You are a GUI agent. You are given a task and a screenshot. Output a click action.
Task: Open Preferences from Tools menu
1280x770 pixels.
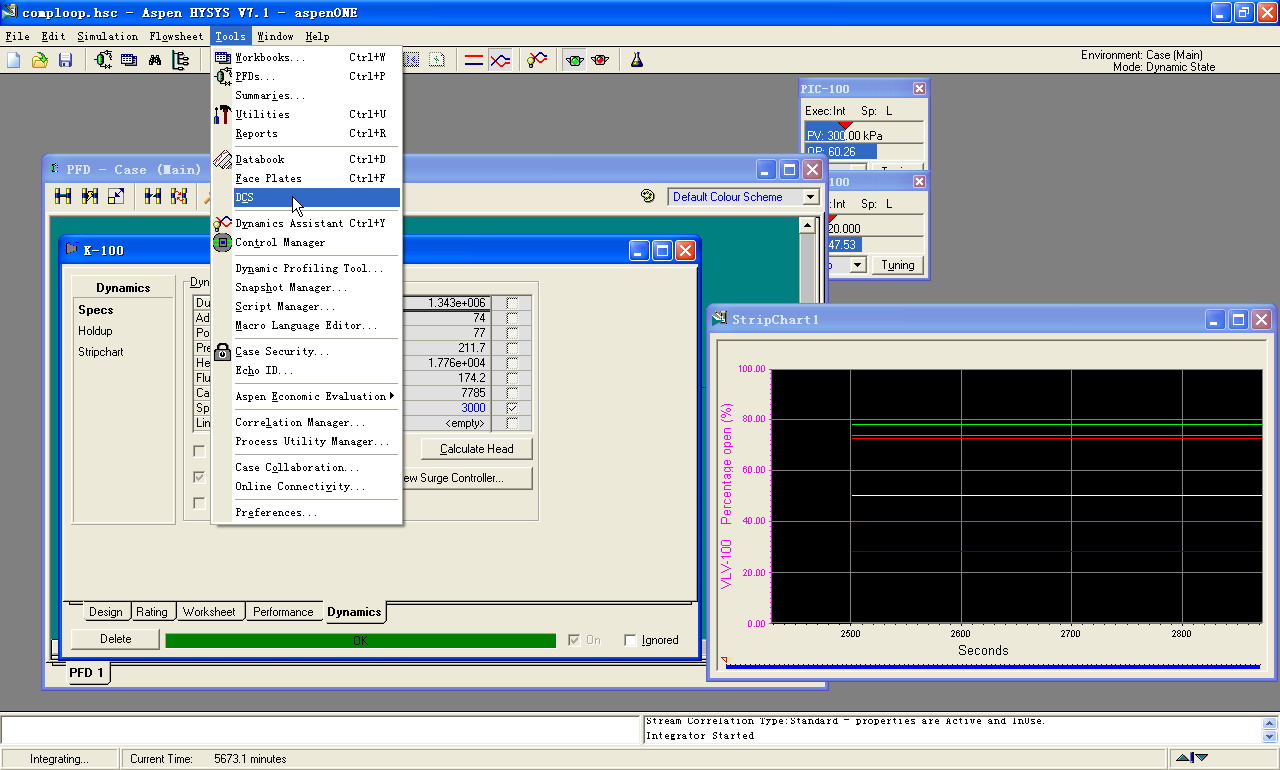316,512
